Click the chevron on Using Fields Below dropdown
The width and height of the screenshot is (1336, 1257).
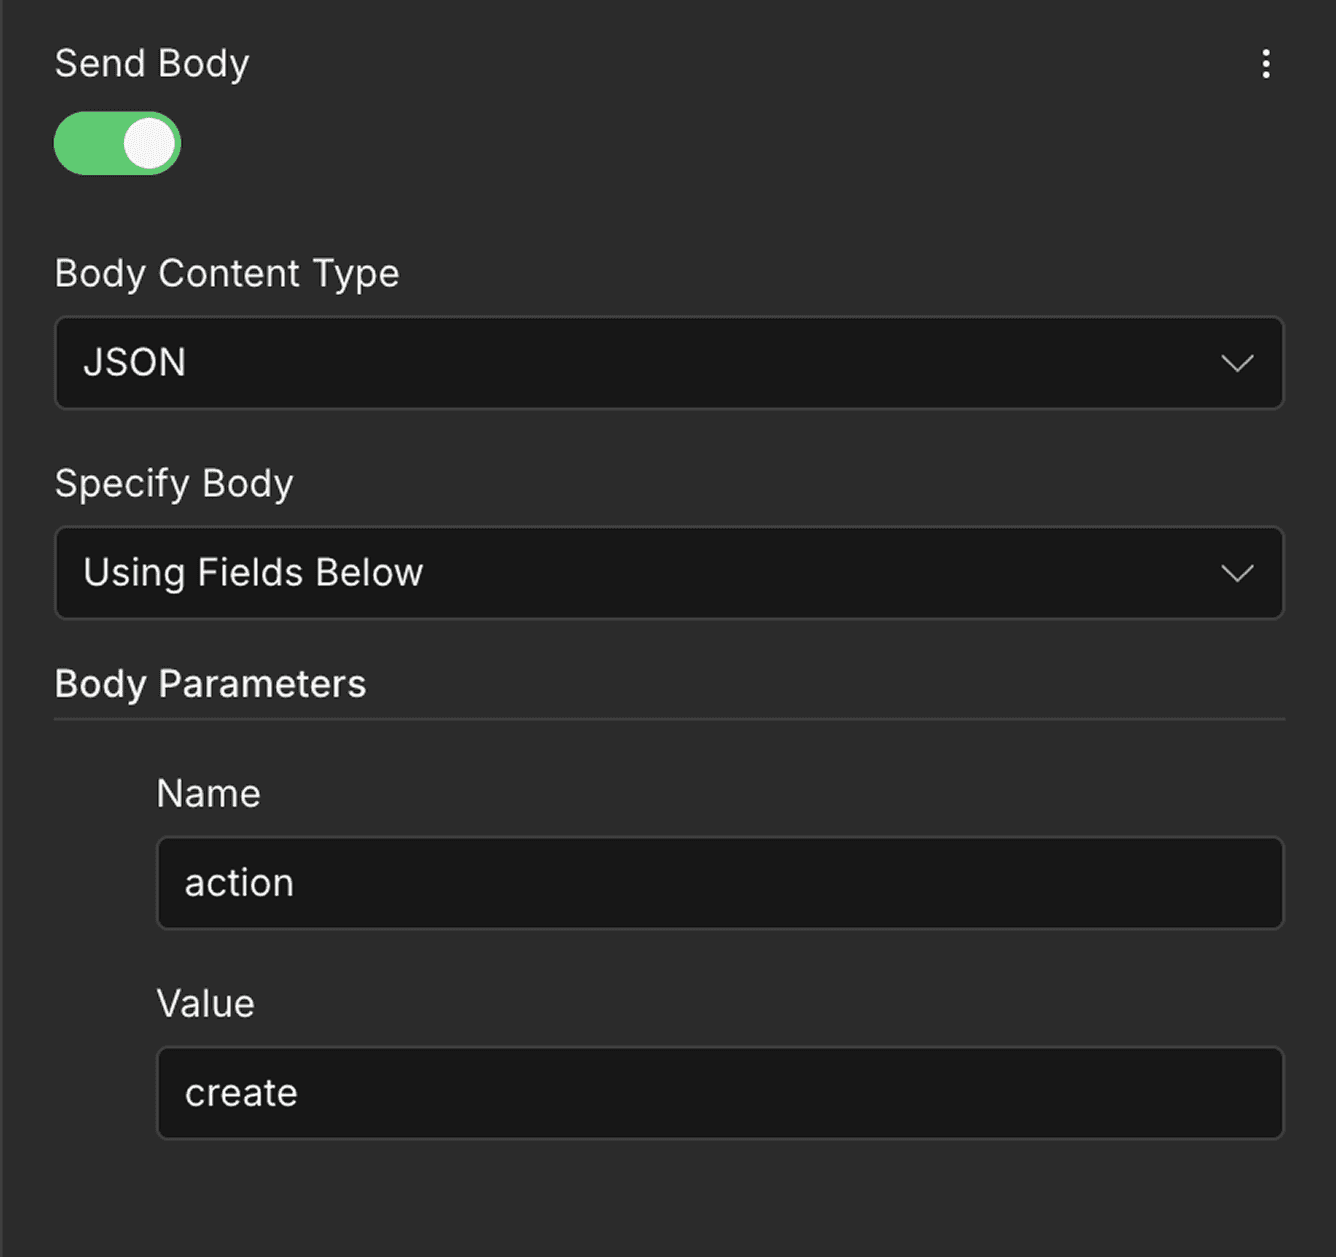click(1237, 573)
